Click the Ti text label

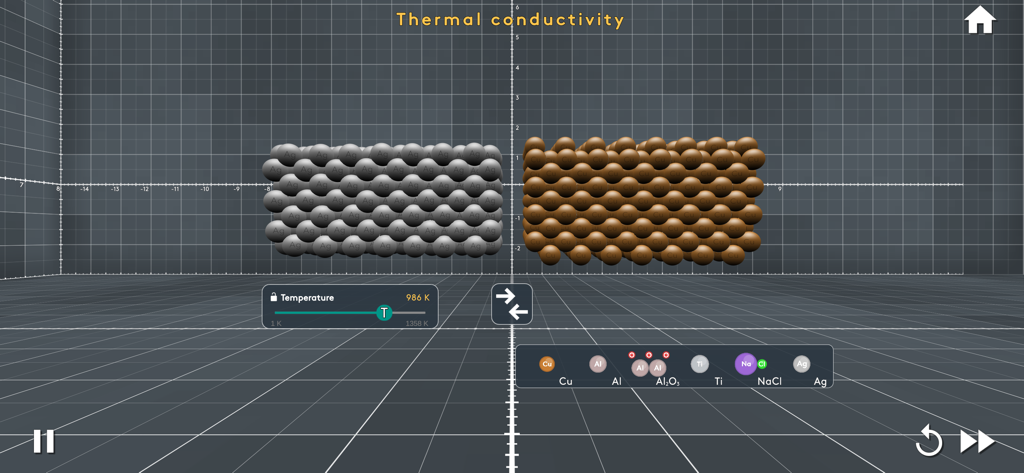pos(718,382)
